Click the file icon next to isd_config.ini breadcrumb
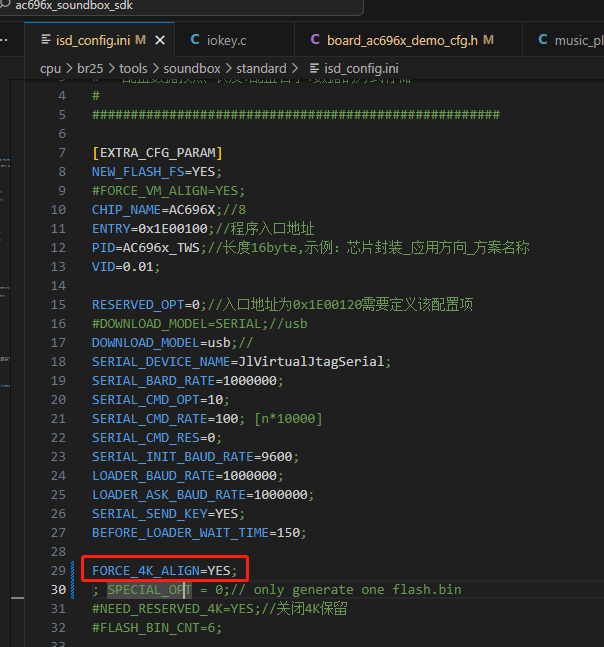The height and width of the screenshot is (647, 604). [314, 68]
